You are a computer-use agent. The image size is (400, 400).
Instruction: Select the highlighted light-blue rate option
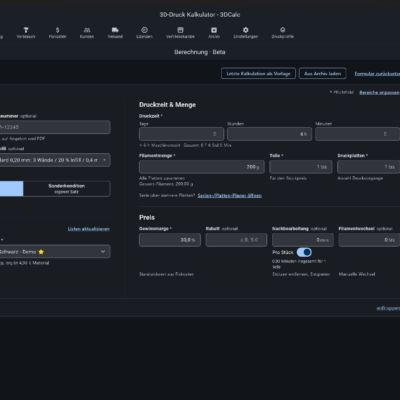point(11,189)
